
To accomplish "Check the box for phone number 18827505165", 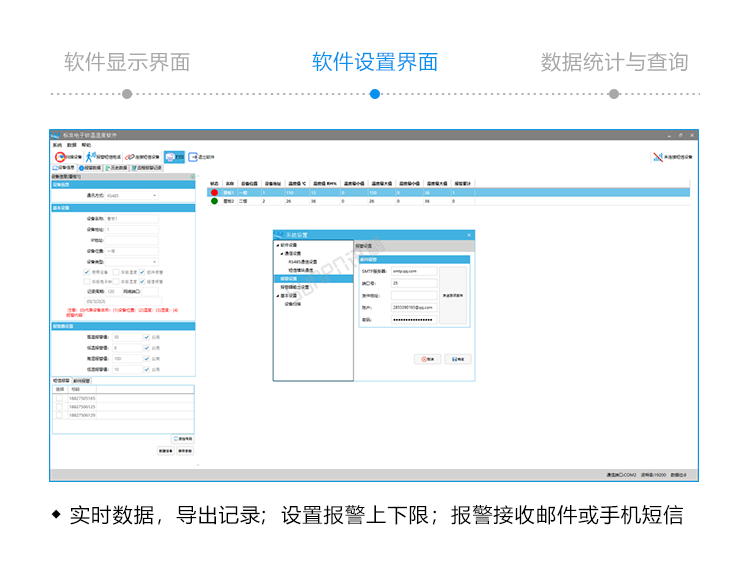I will 59,398.
